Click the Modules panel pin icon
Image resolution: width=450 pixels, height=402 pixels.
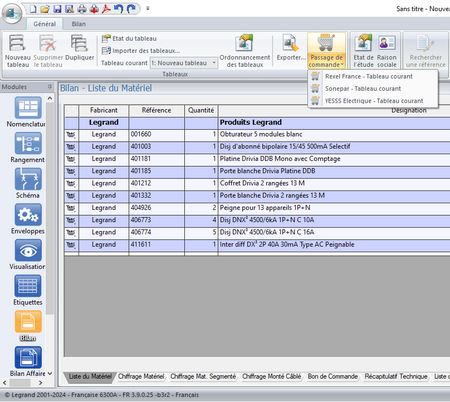[x=50, y=87]
